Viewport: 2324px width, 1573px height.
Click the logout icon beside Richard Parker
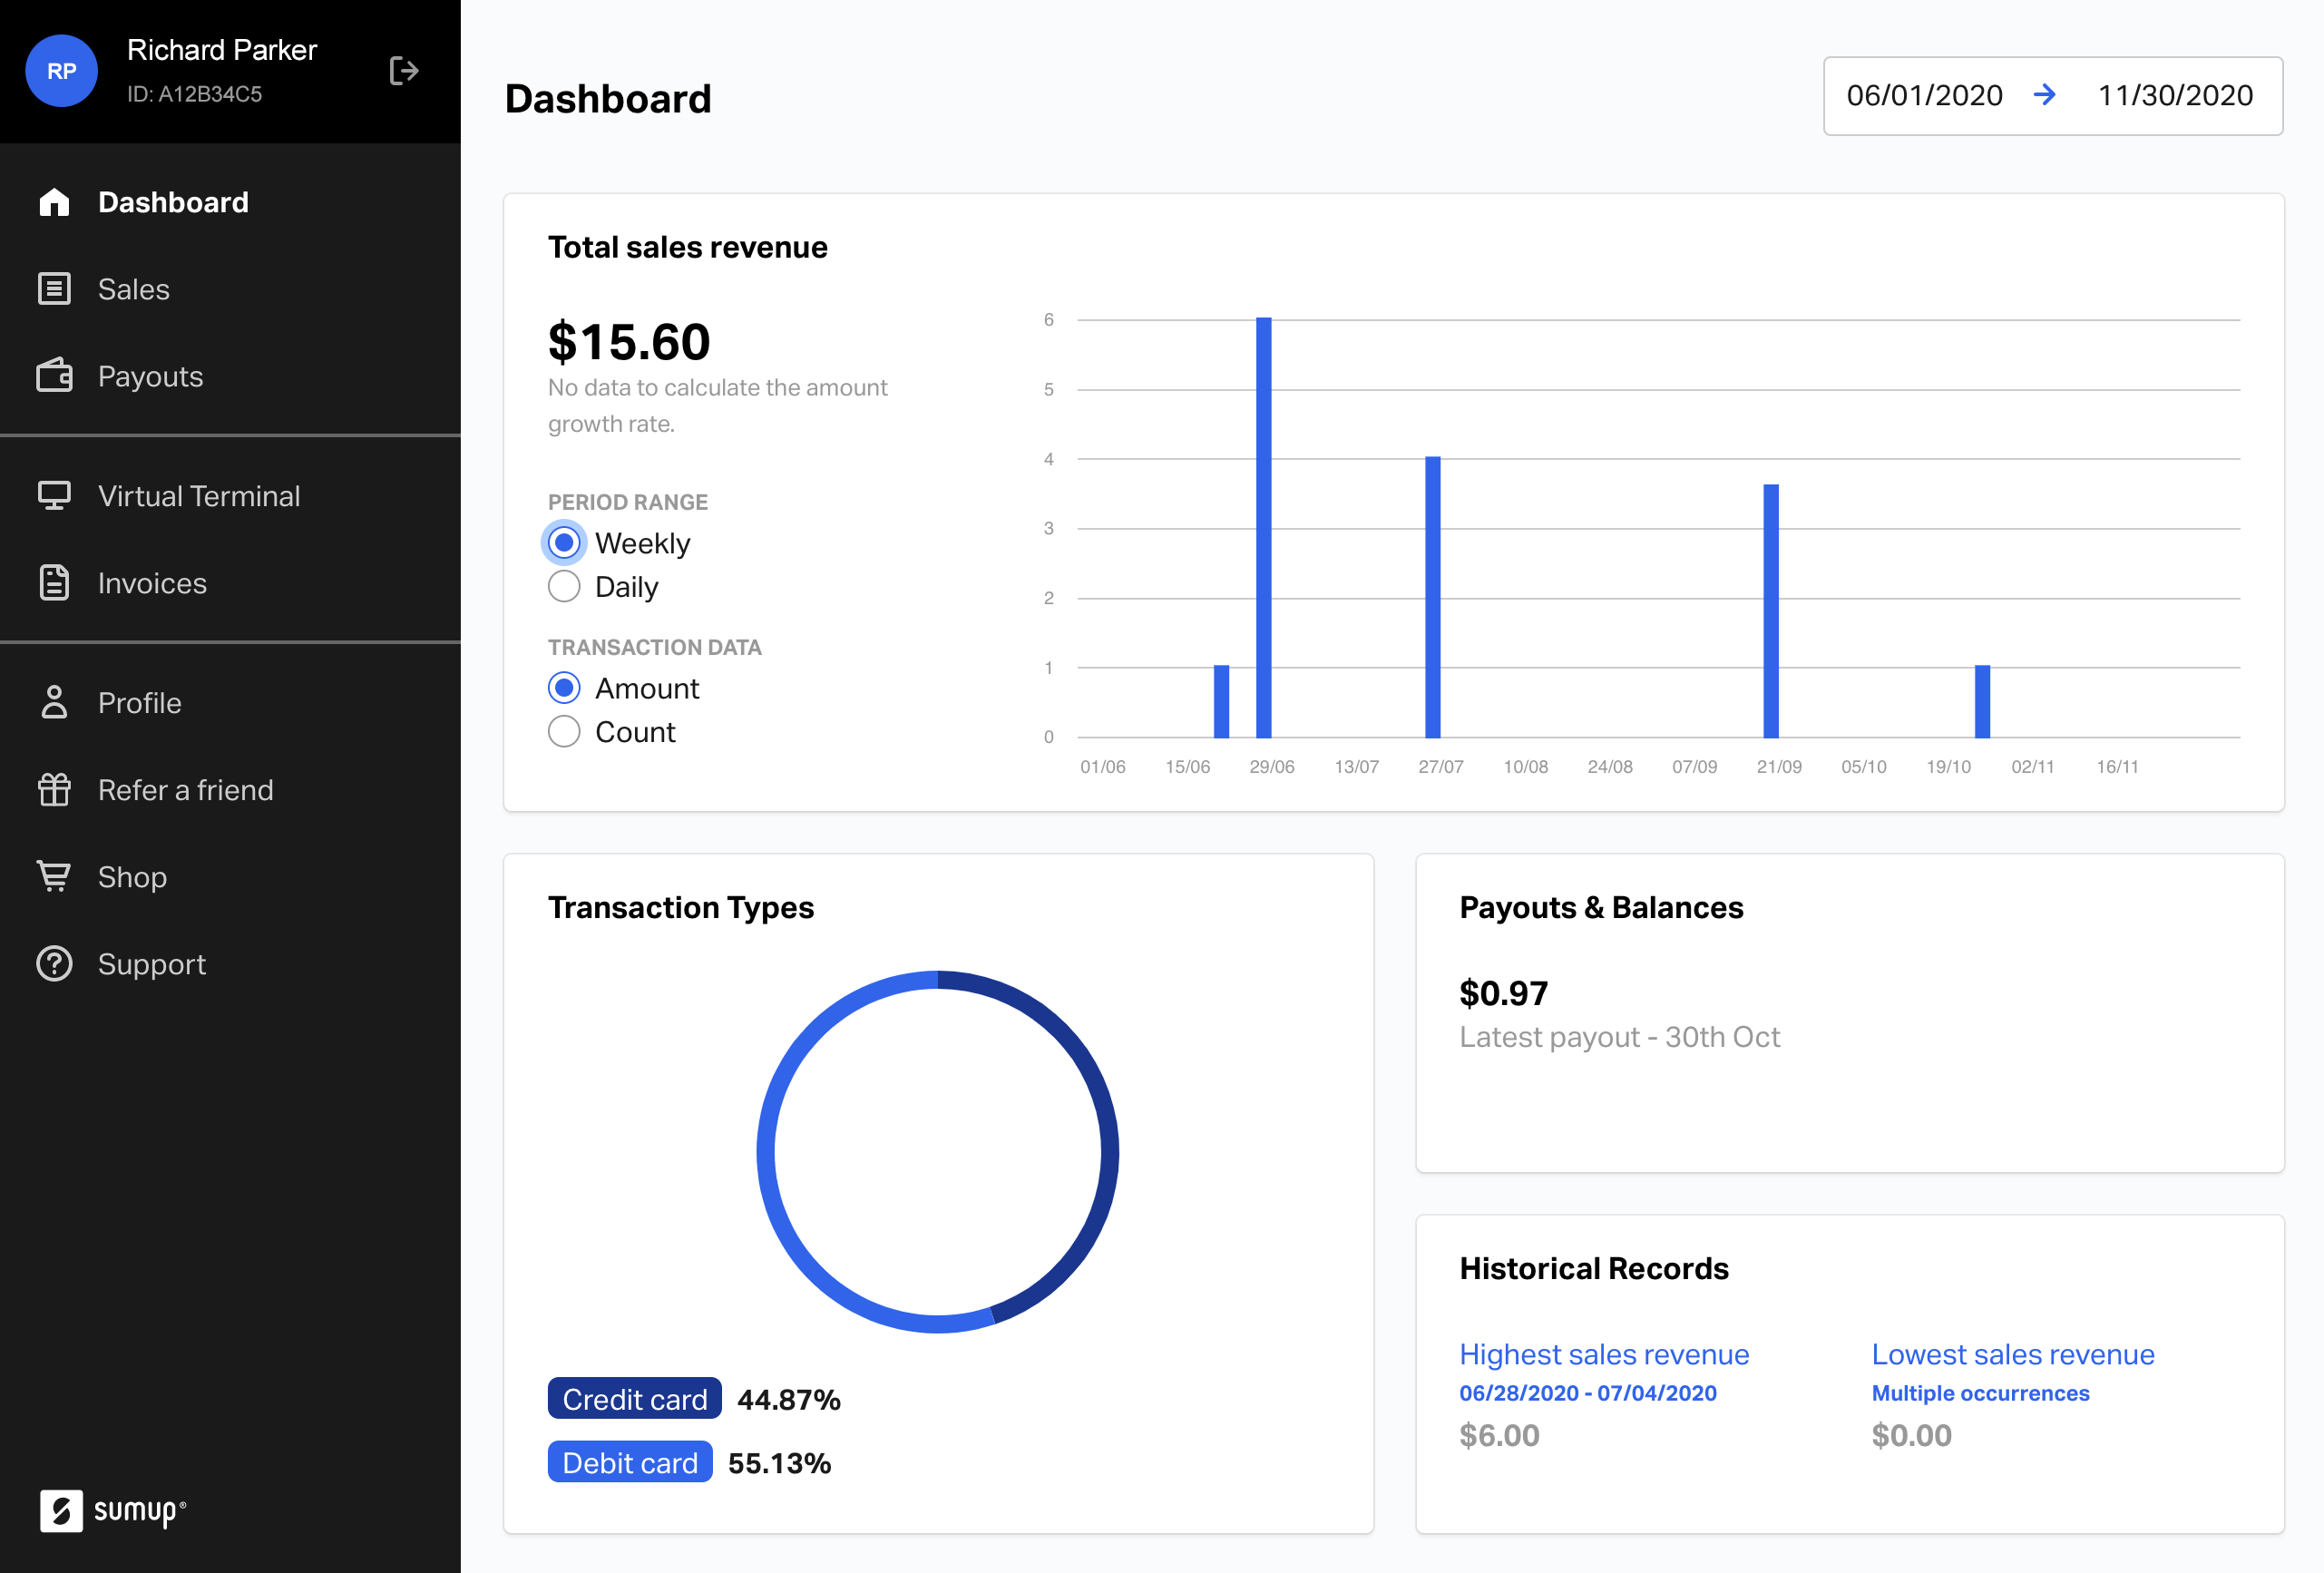[x=404, y=70]
